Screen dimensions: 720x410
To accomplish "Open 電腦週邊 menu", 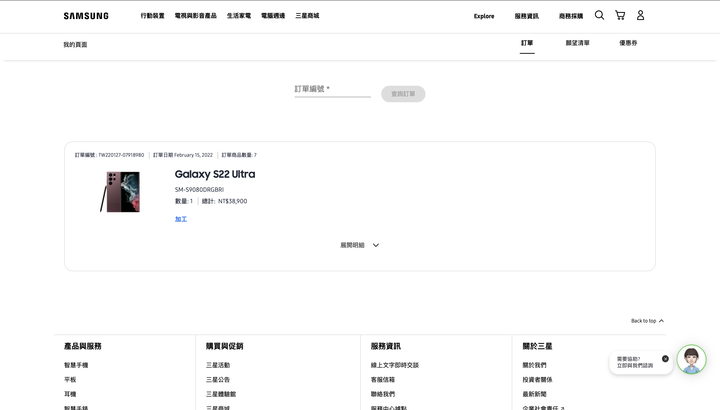I will (273, 16).
